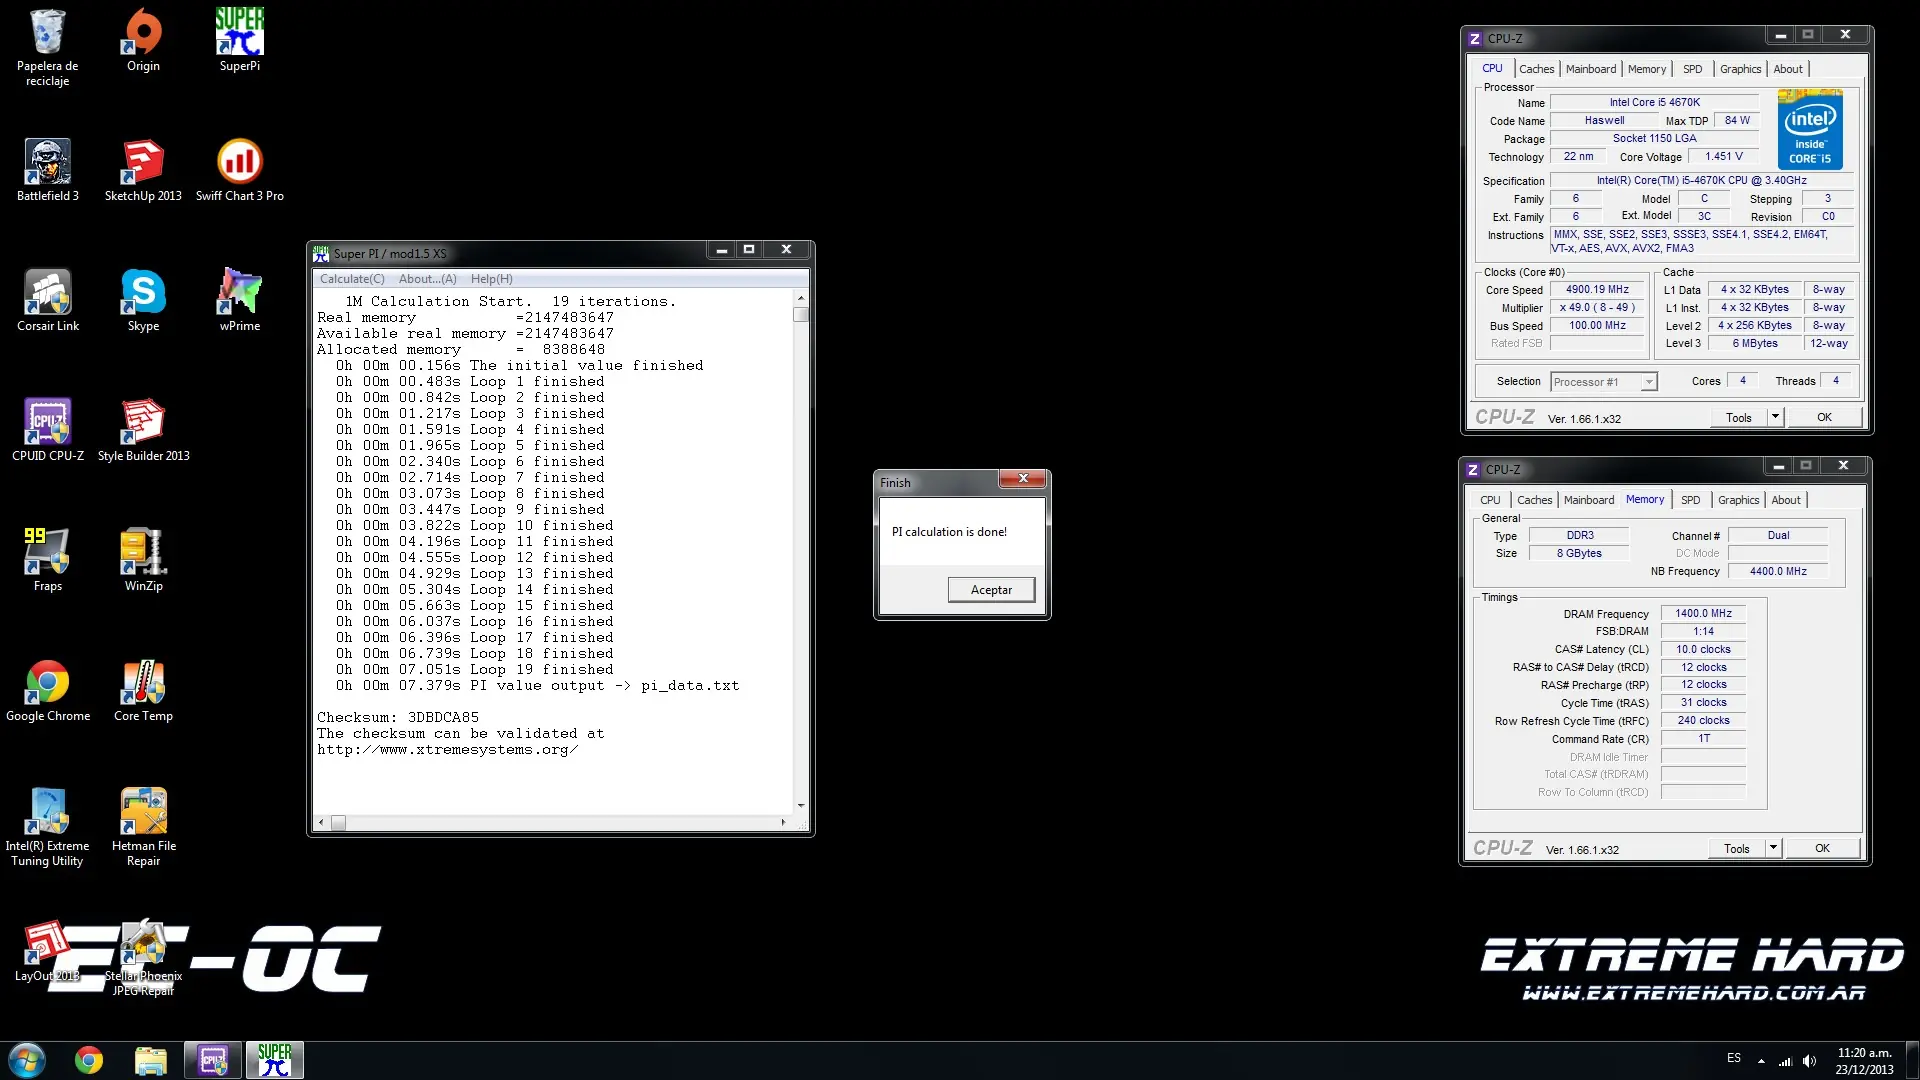Click Tools button in top CPU-Z window
Screen dimensions: 1920x1080
point(1738,418)
